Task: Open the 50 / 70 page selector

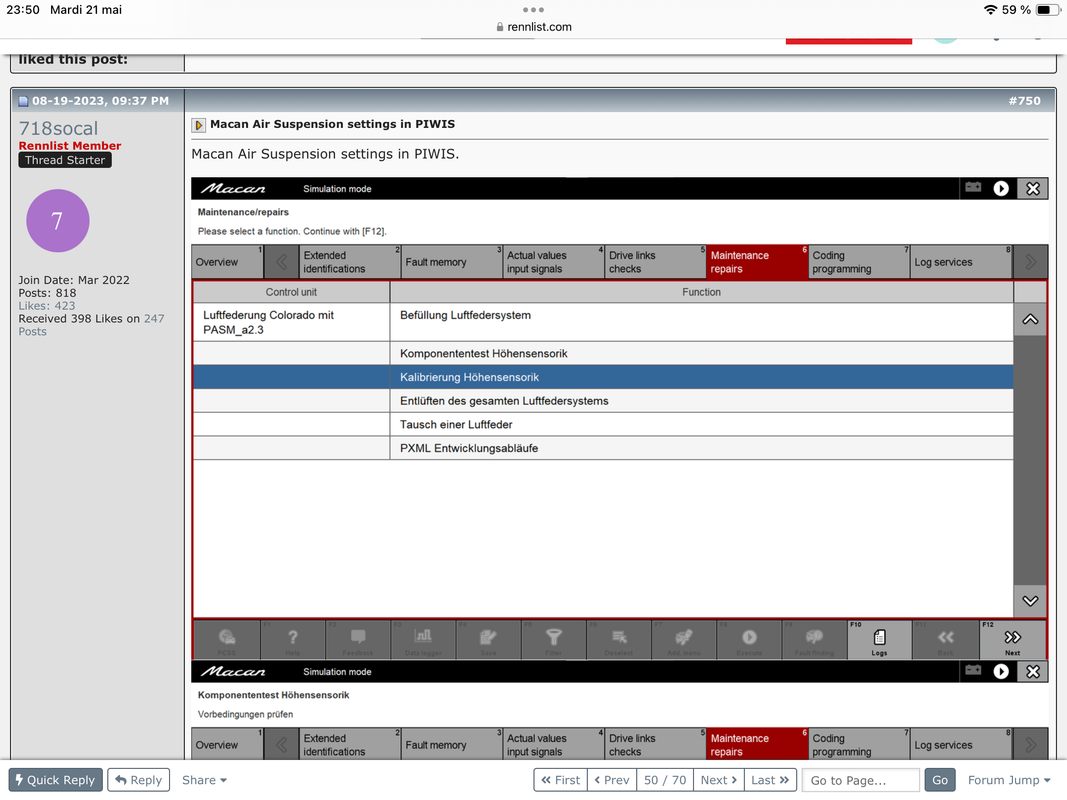Action: point(665,780)
